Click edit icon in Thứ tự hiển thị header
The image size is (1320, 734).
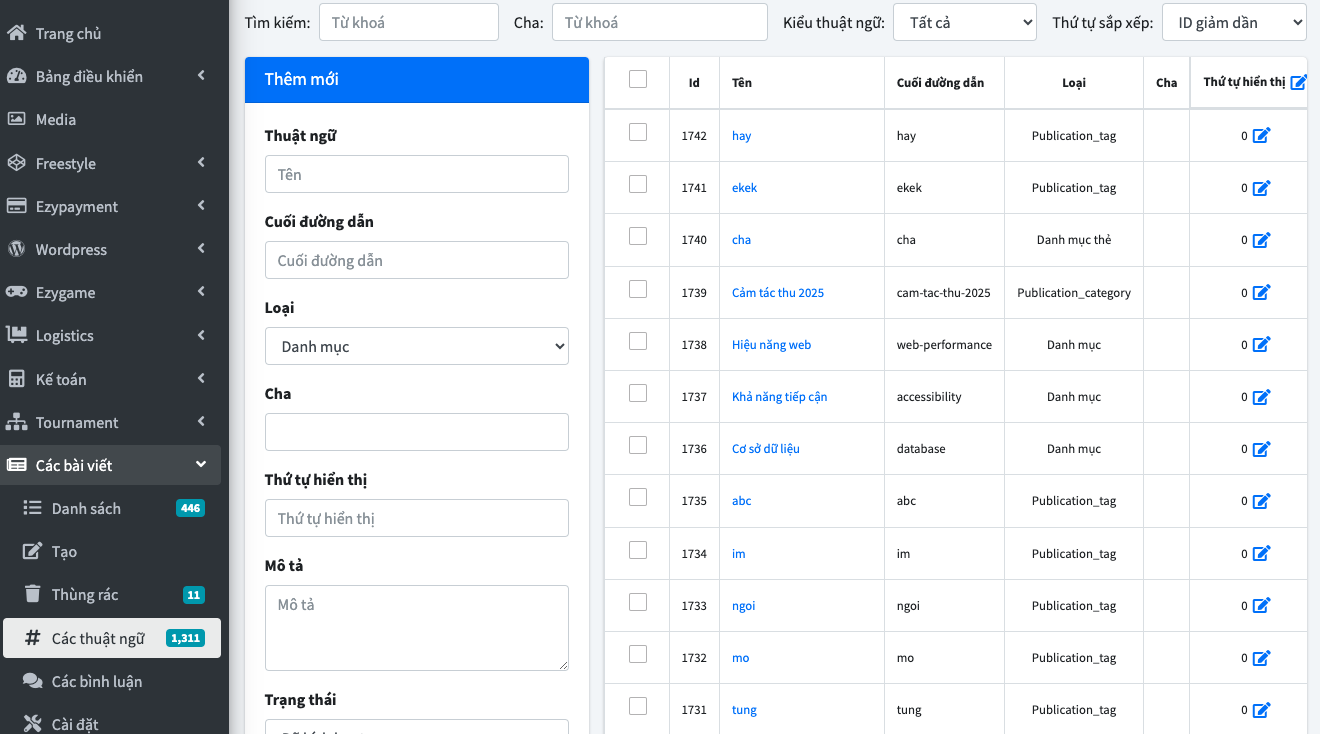[x=1298, y=83]
